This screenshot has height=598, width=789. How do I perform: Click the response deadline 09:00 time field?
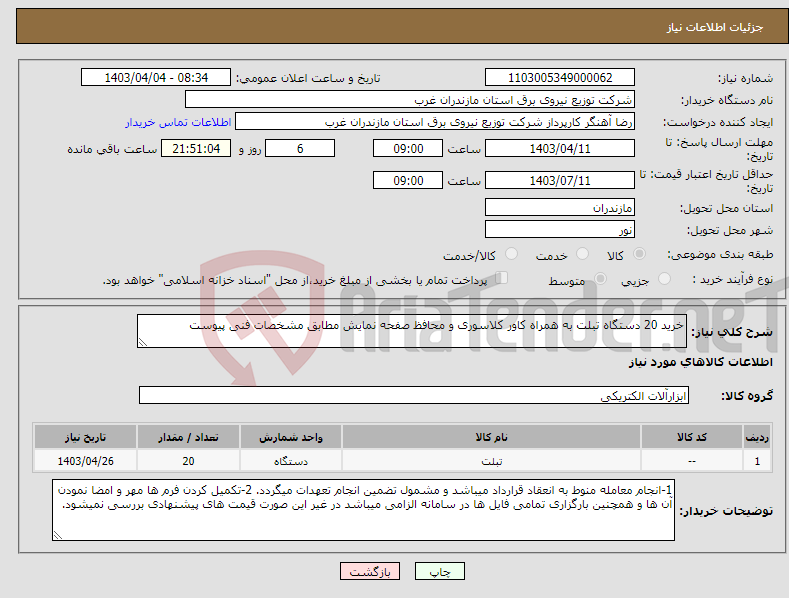[408, 148]
